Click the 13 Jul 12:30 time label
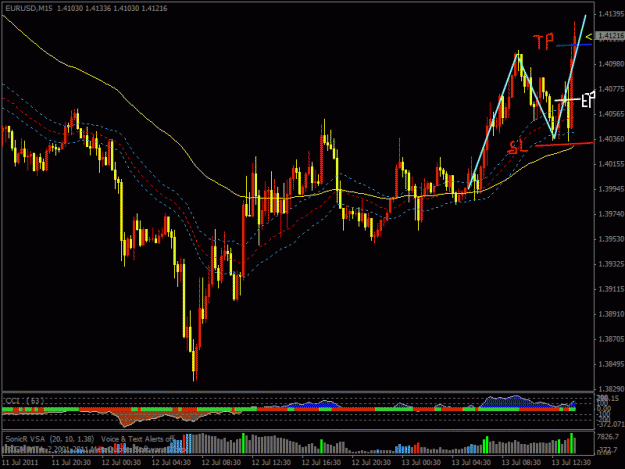Image resolution: width=625 pixels, height=469 pixels. 571,462
